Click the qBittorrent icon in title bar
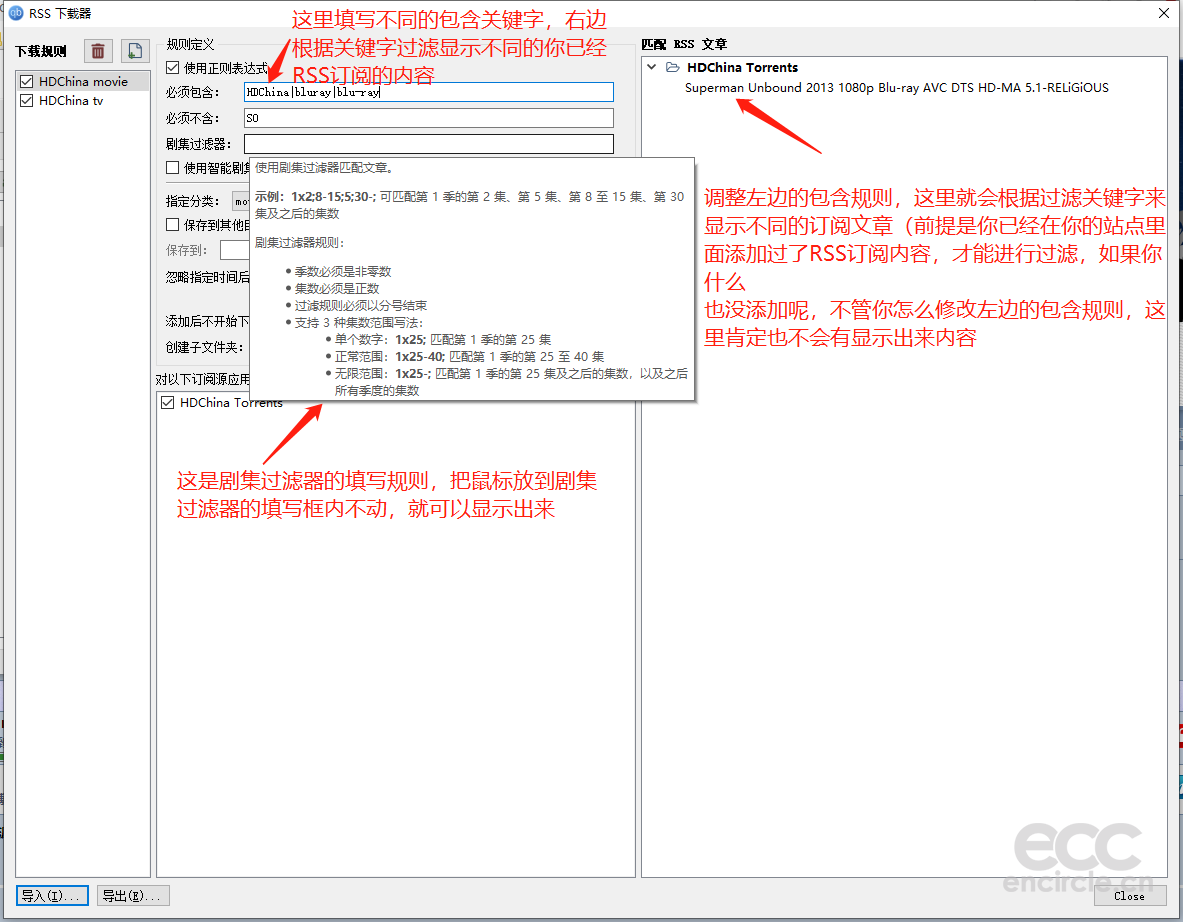This screenshot has width=1183, height=922. tap(15, 13)
